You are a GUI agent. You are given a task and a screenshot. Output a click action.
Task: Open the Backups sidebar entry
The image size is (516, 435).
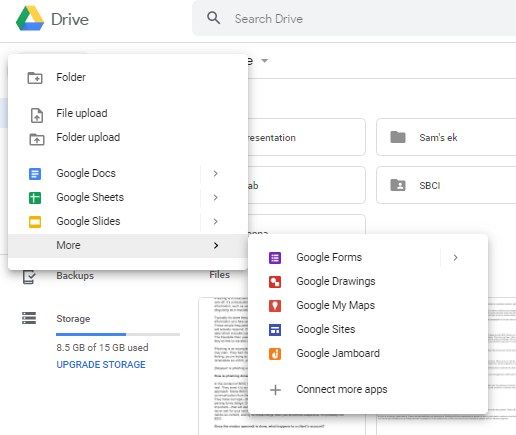pyautogui.click(x=75, y=276)
